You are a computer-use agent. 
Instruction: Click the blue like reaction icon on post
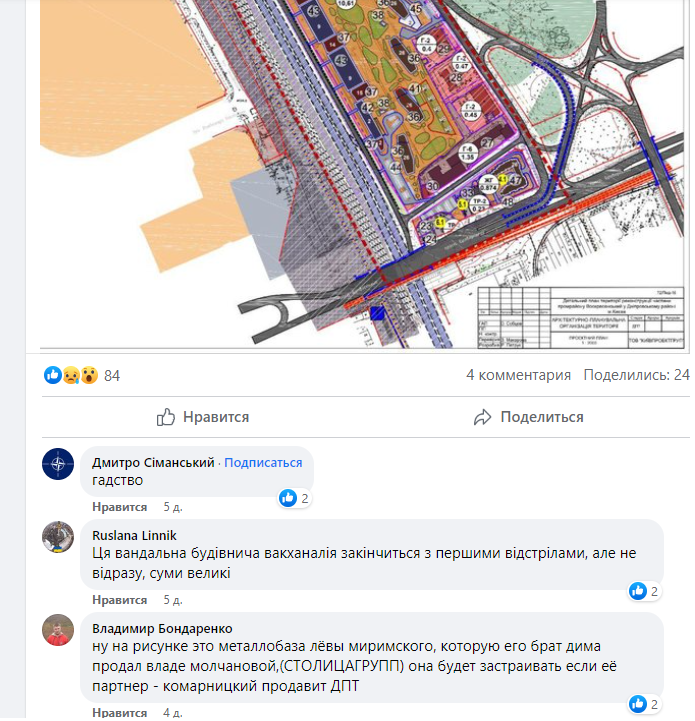(53, 377)
